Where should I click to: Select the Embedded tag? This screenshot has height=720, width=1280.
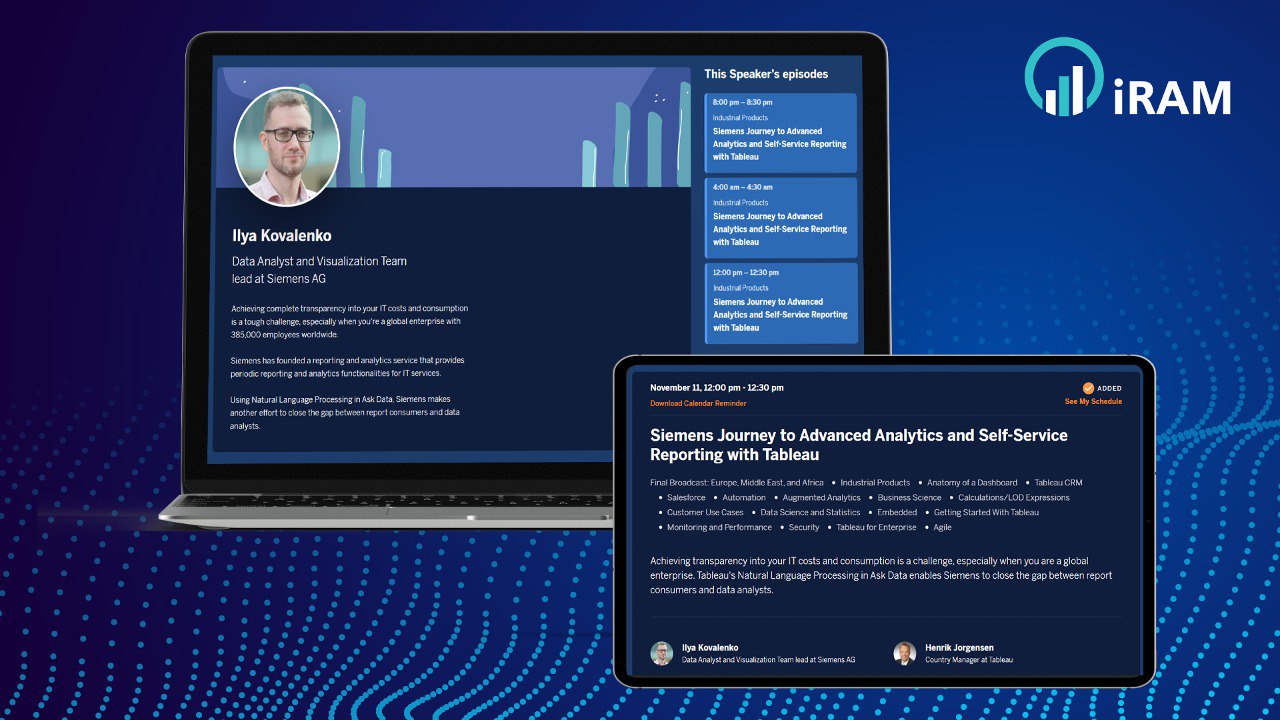click(897, 513)
